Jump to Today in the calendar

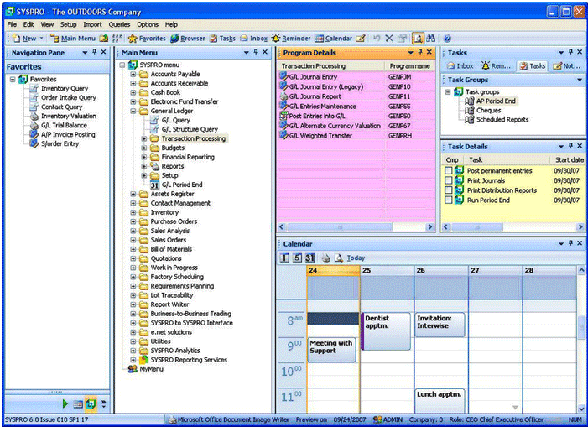356,258
